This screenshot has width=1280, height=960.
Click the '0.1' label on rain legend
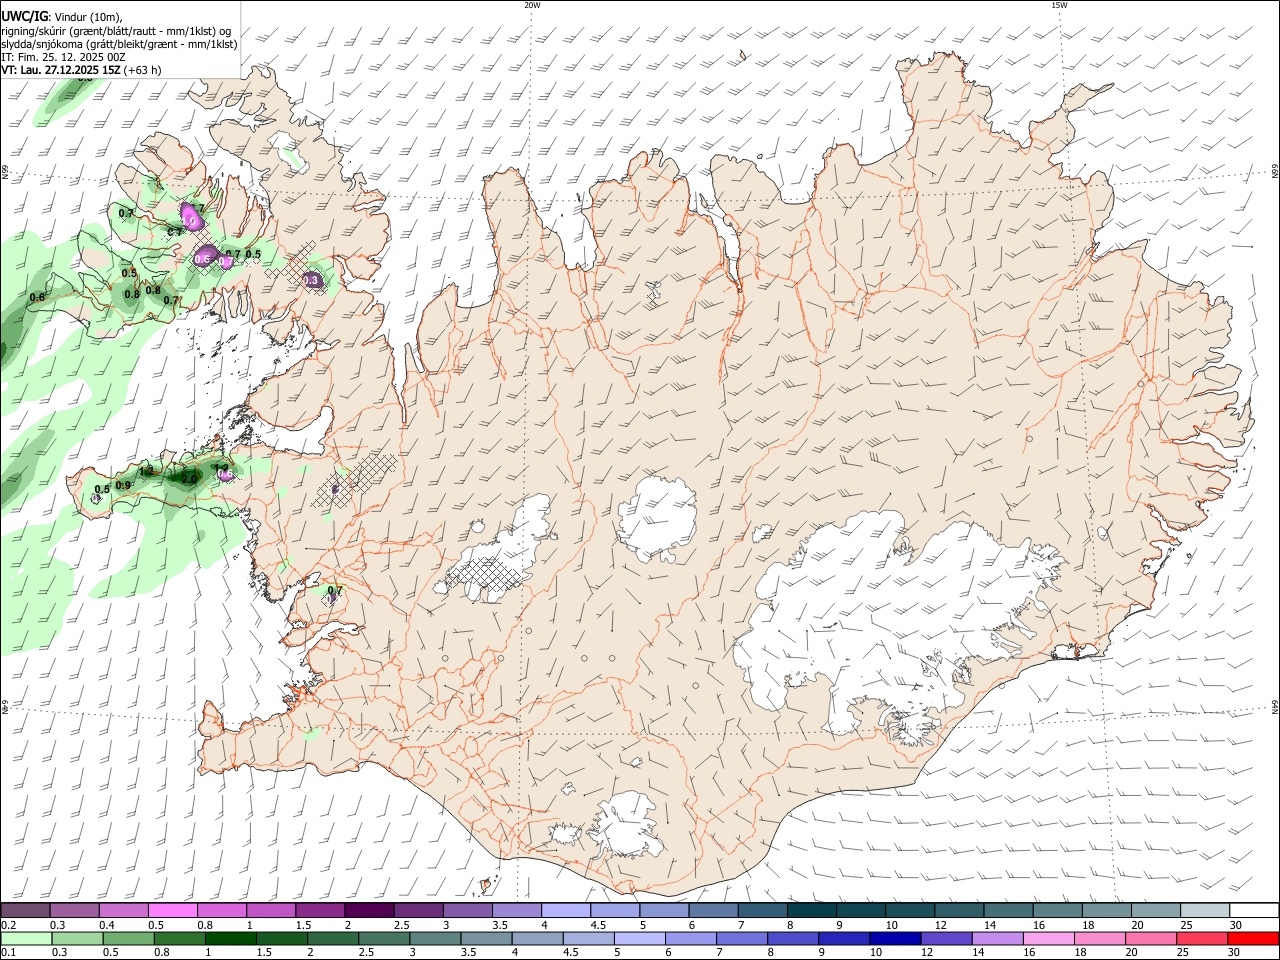point(8,952)
